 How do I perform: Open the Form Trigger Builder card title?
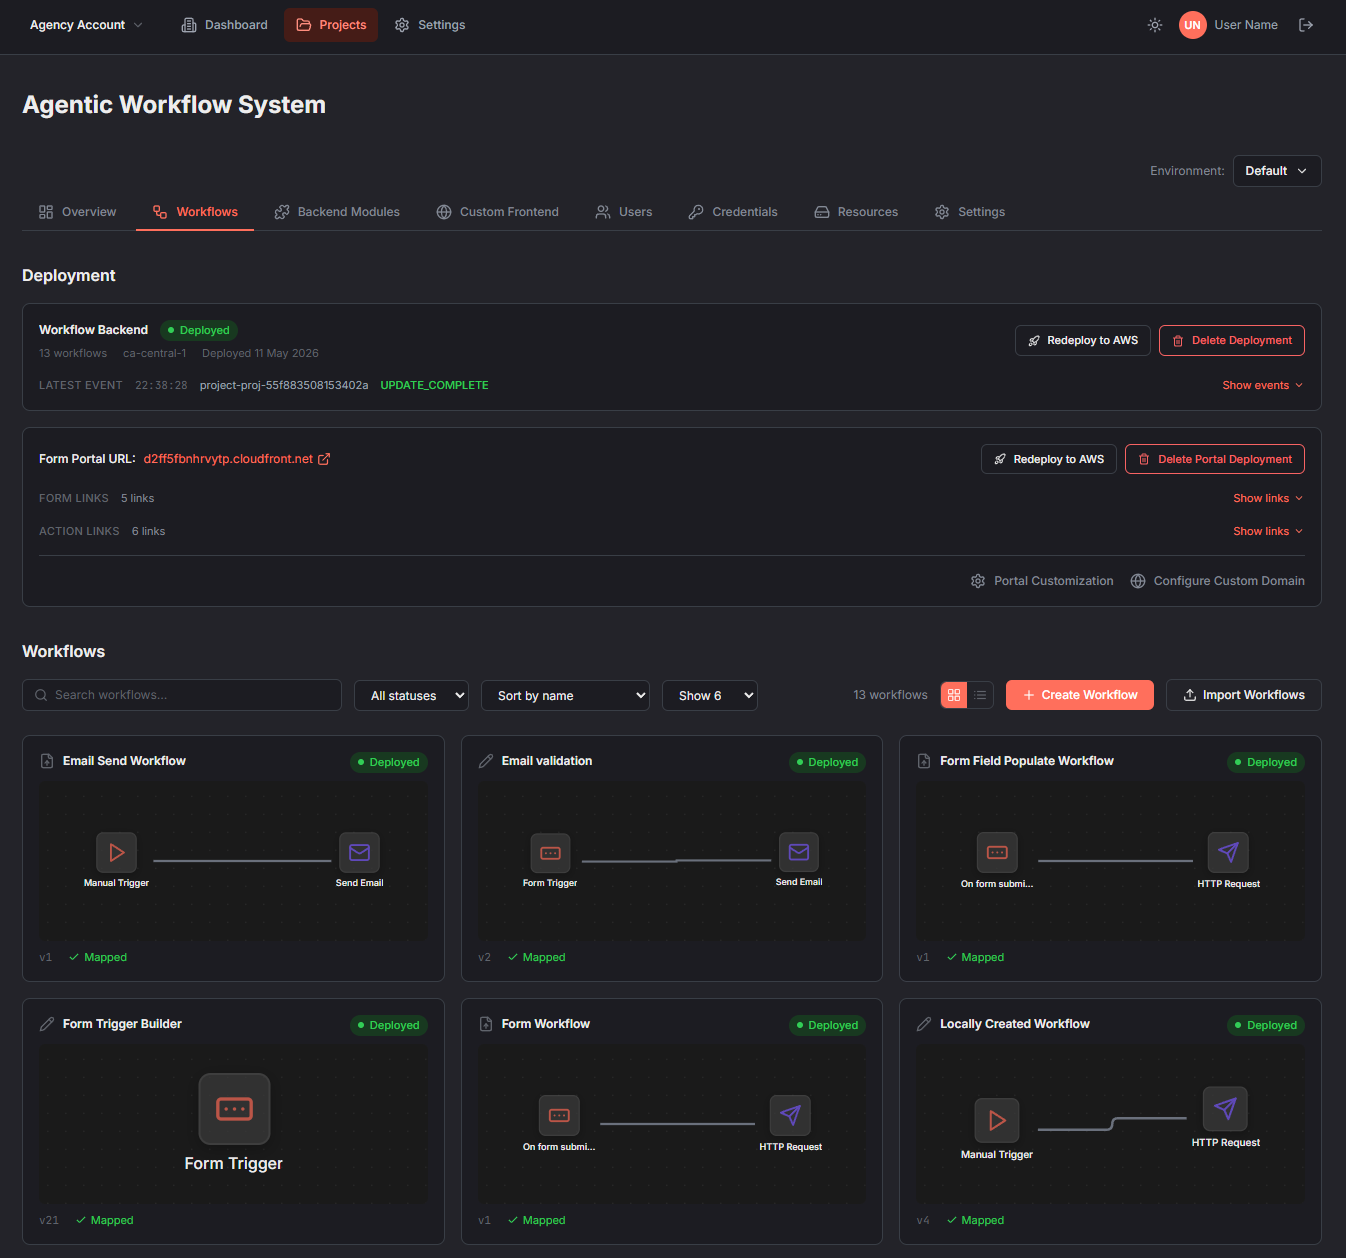click(122, 1024)
